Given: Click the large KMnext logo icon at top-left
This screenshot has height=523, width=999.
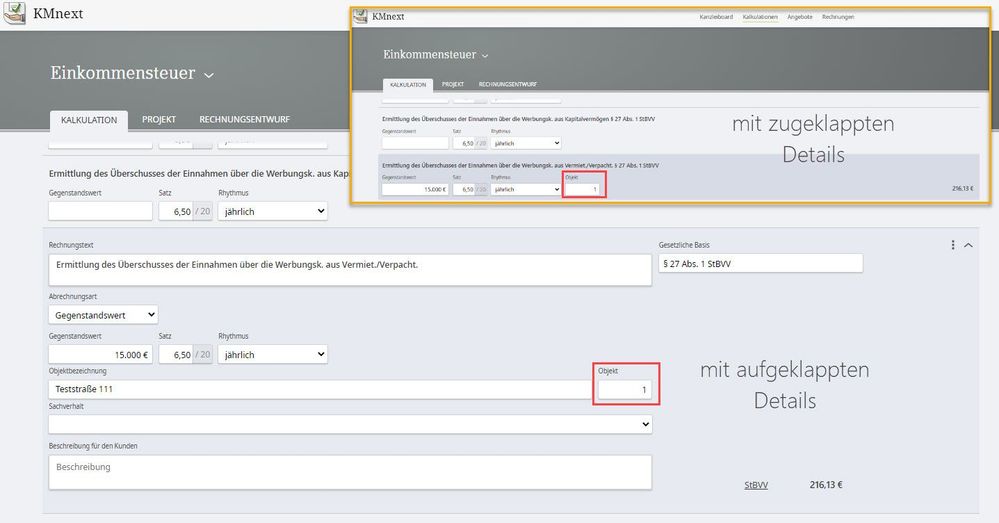Looking at the screenshot, I should [x=16, y=15].
